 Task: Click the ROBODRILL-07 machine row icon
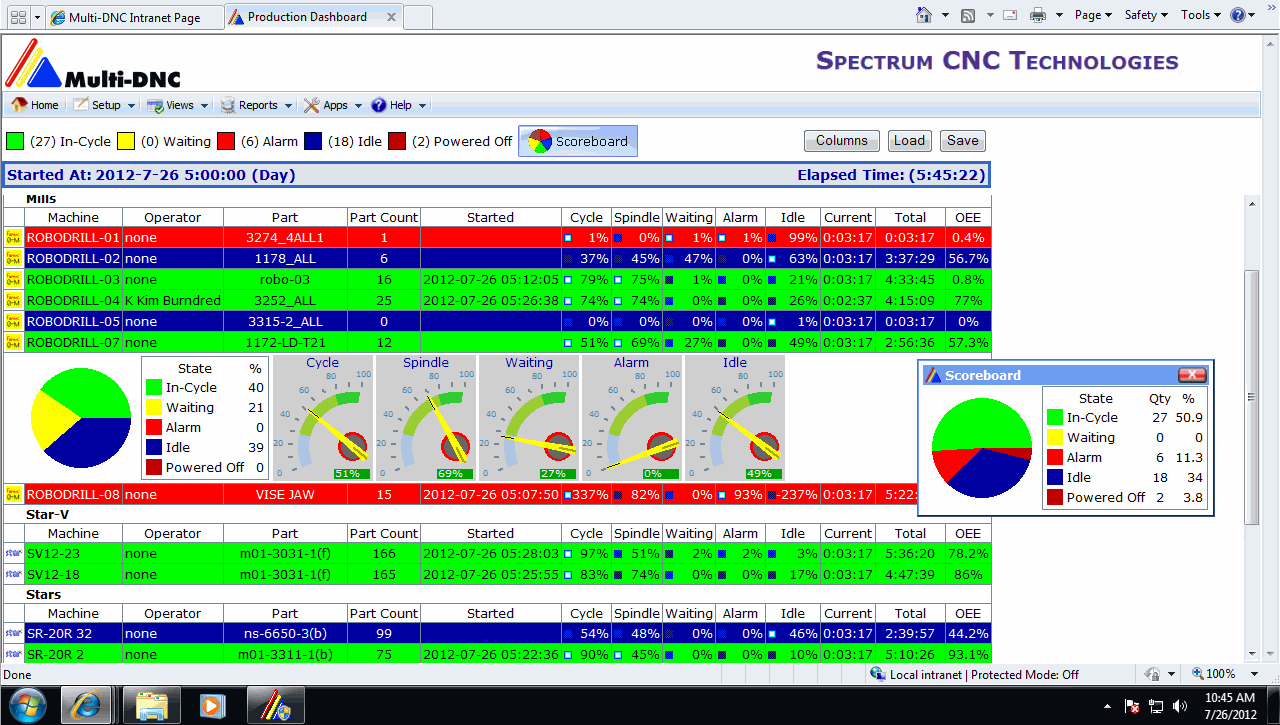click(13, 343)
